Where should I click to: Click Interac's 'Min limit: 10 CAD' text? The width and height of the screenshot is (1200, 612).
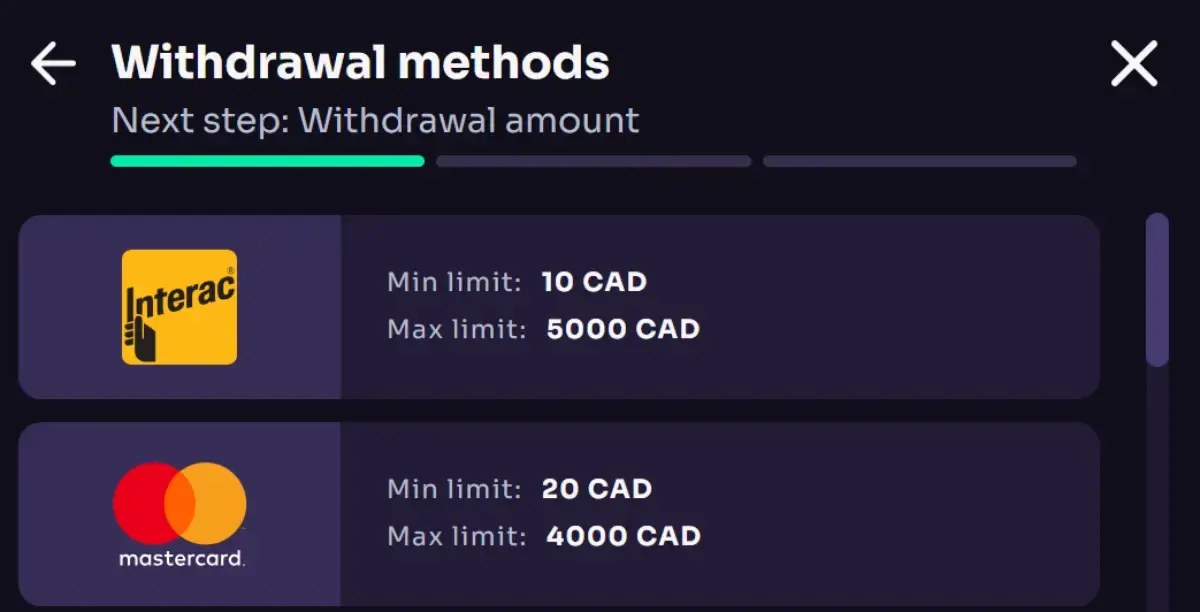(516, 282)
